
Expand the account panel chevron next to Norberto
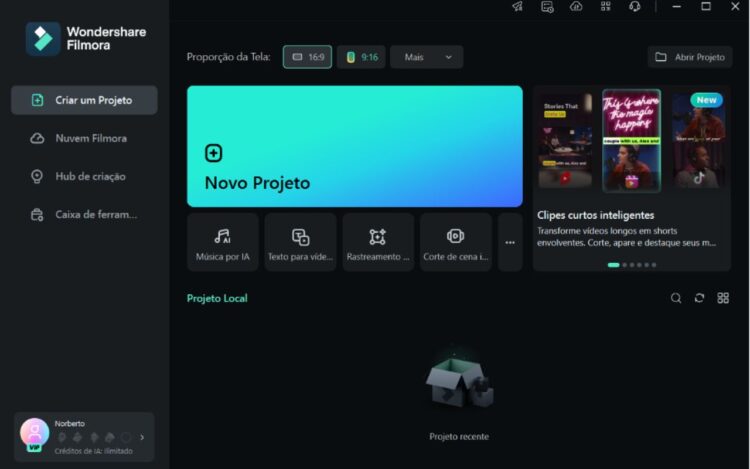point(142,437)
